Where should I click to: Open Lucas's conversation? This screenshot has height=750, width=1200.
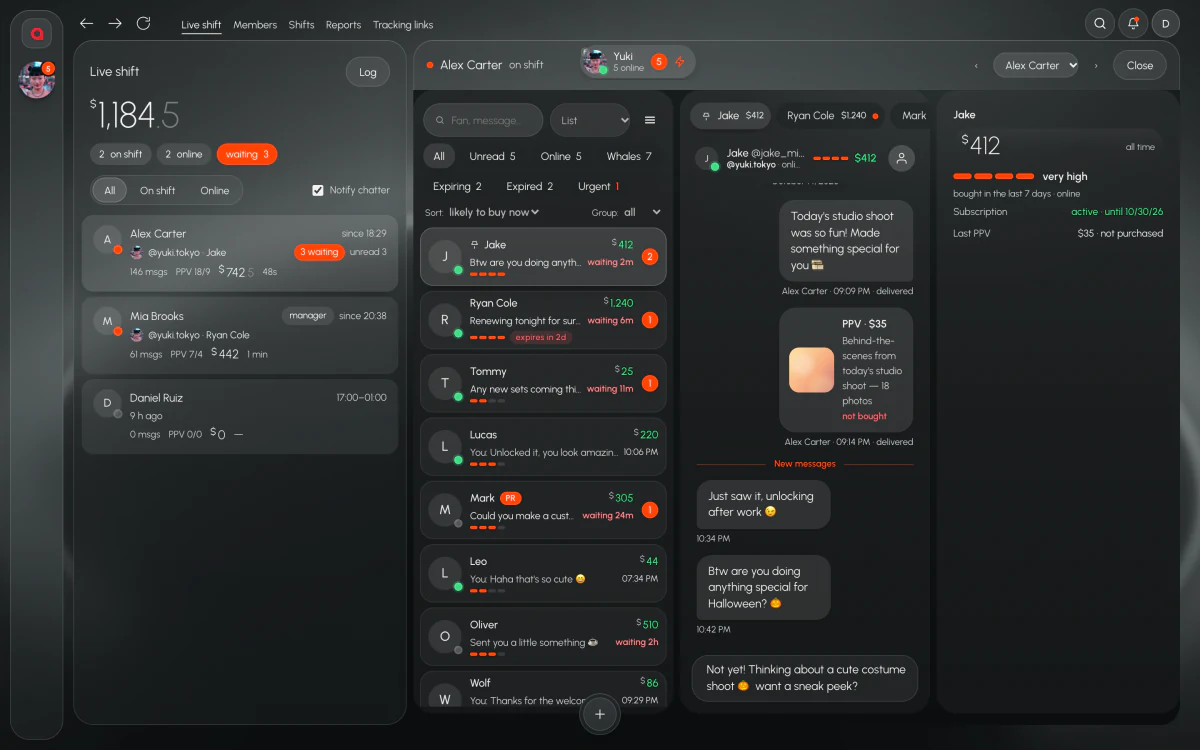coord(543,447)
